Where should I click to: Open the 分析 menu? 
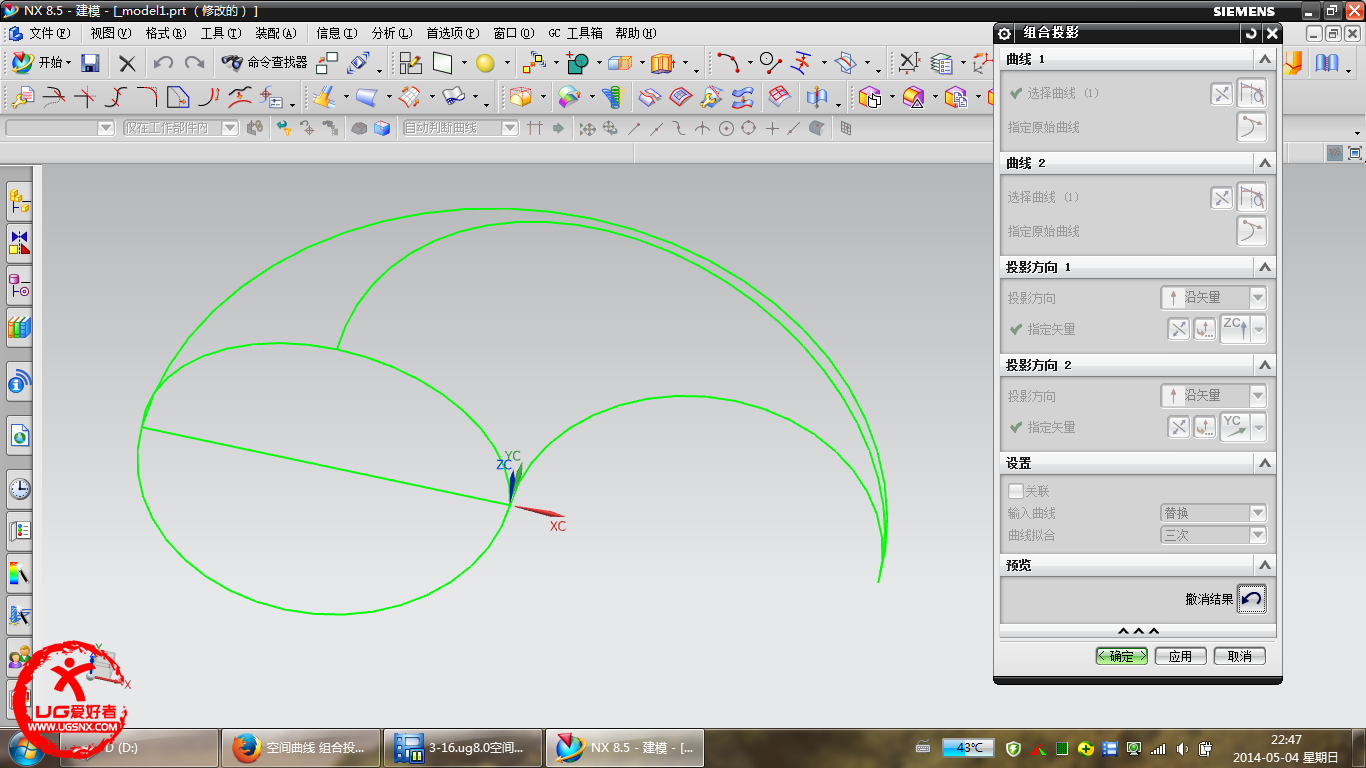391,33
